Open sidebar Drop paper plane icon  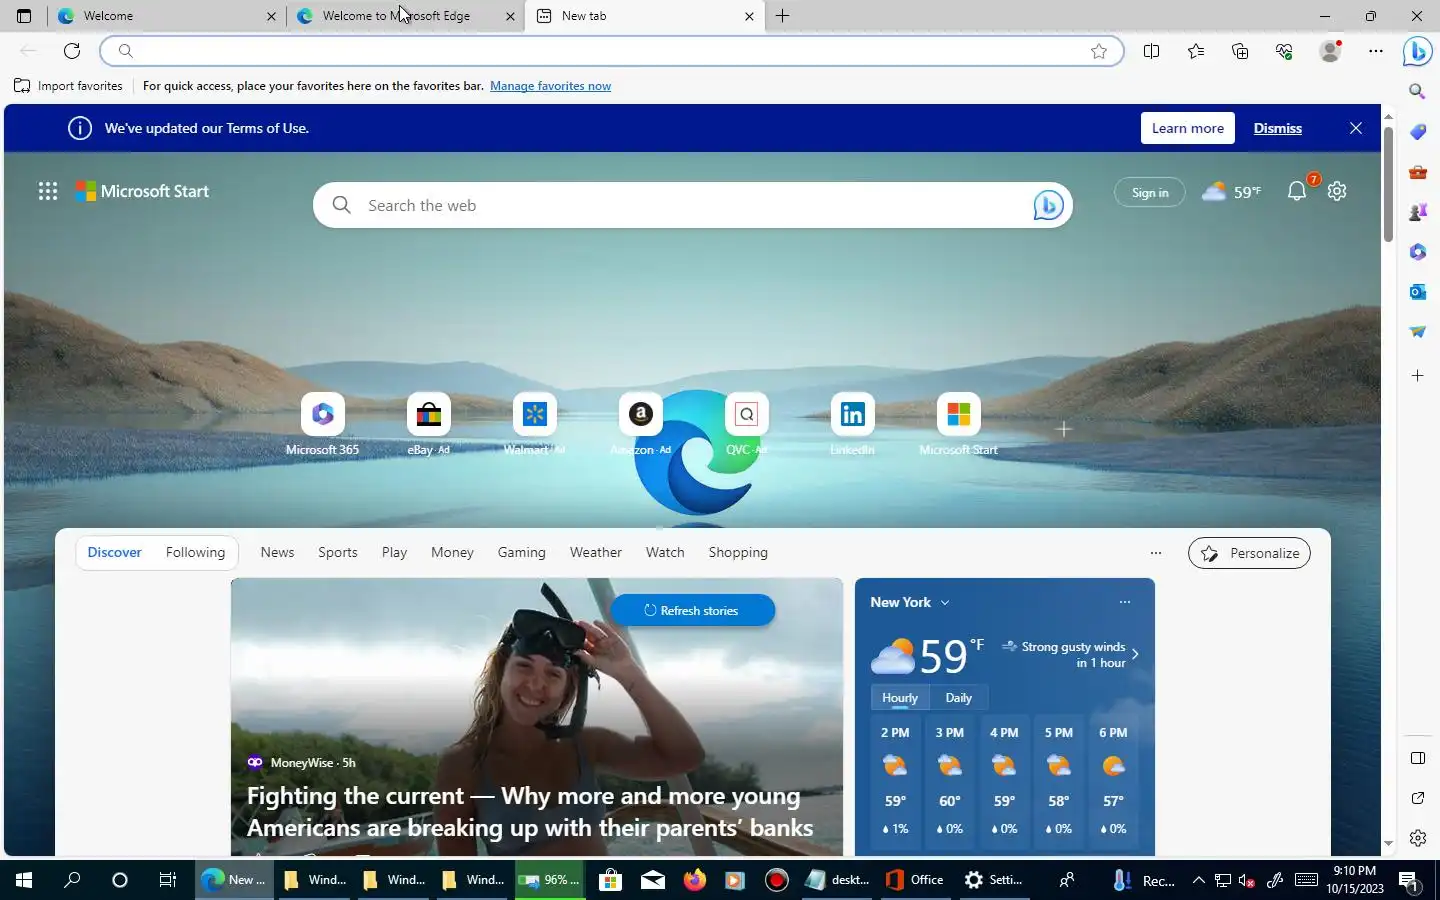point(1417,332)
